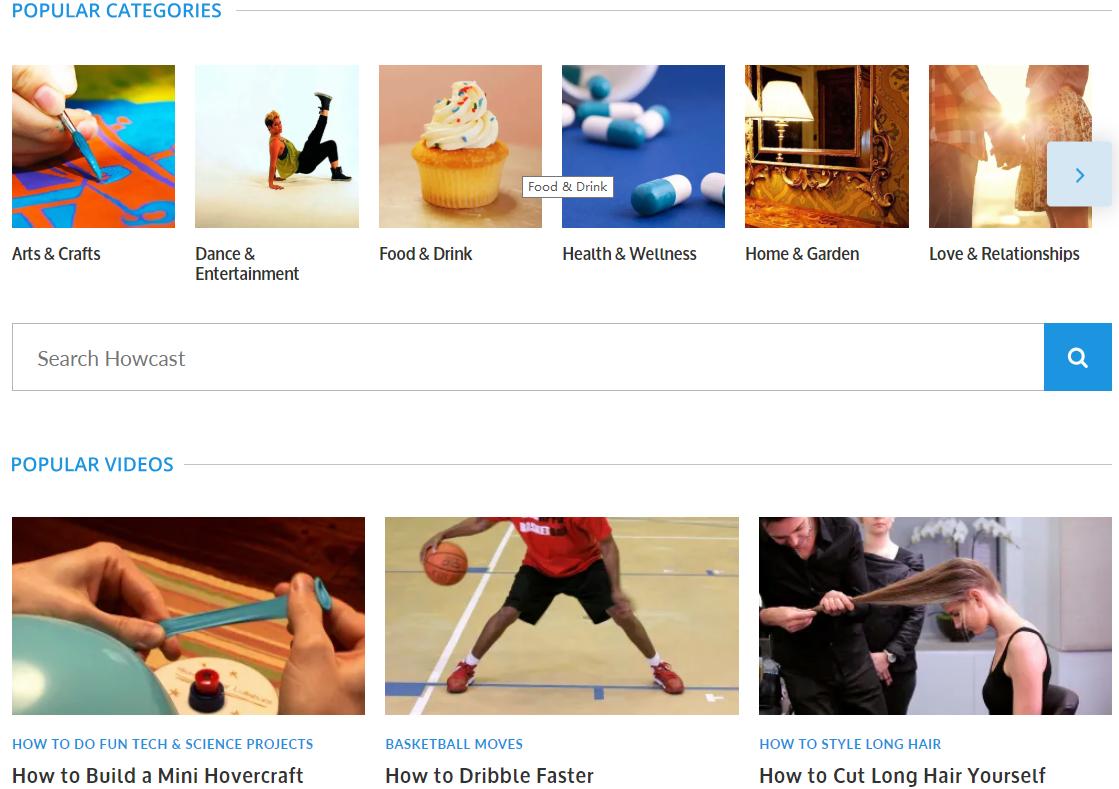1119x789 pixels.
Task: Click inside the Search Howcast field
Action: (x=528, y=357)
